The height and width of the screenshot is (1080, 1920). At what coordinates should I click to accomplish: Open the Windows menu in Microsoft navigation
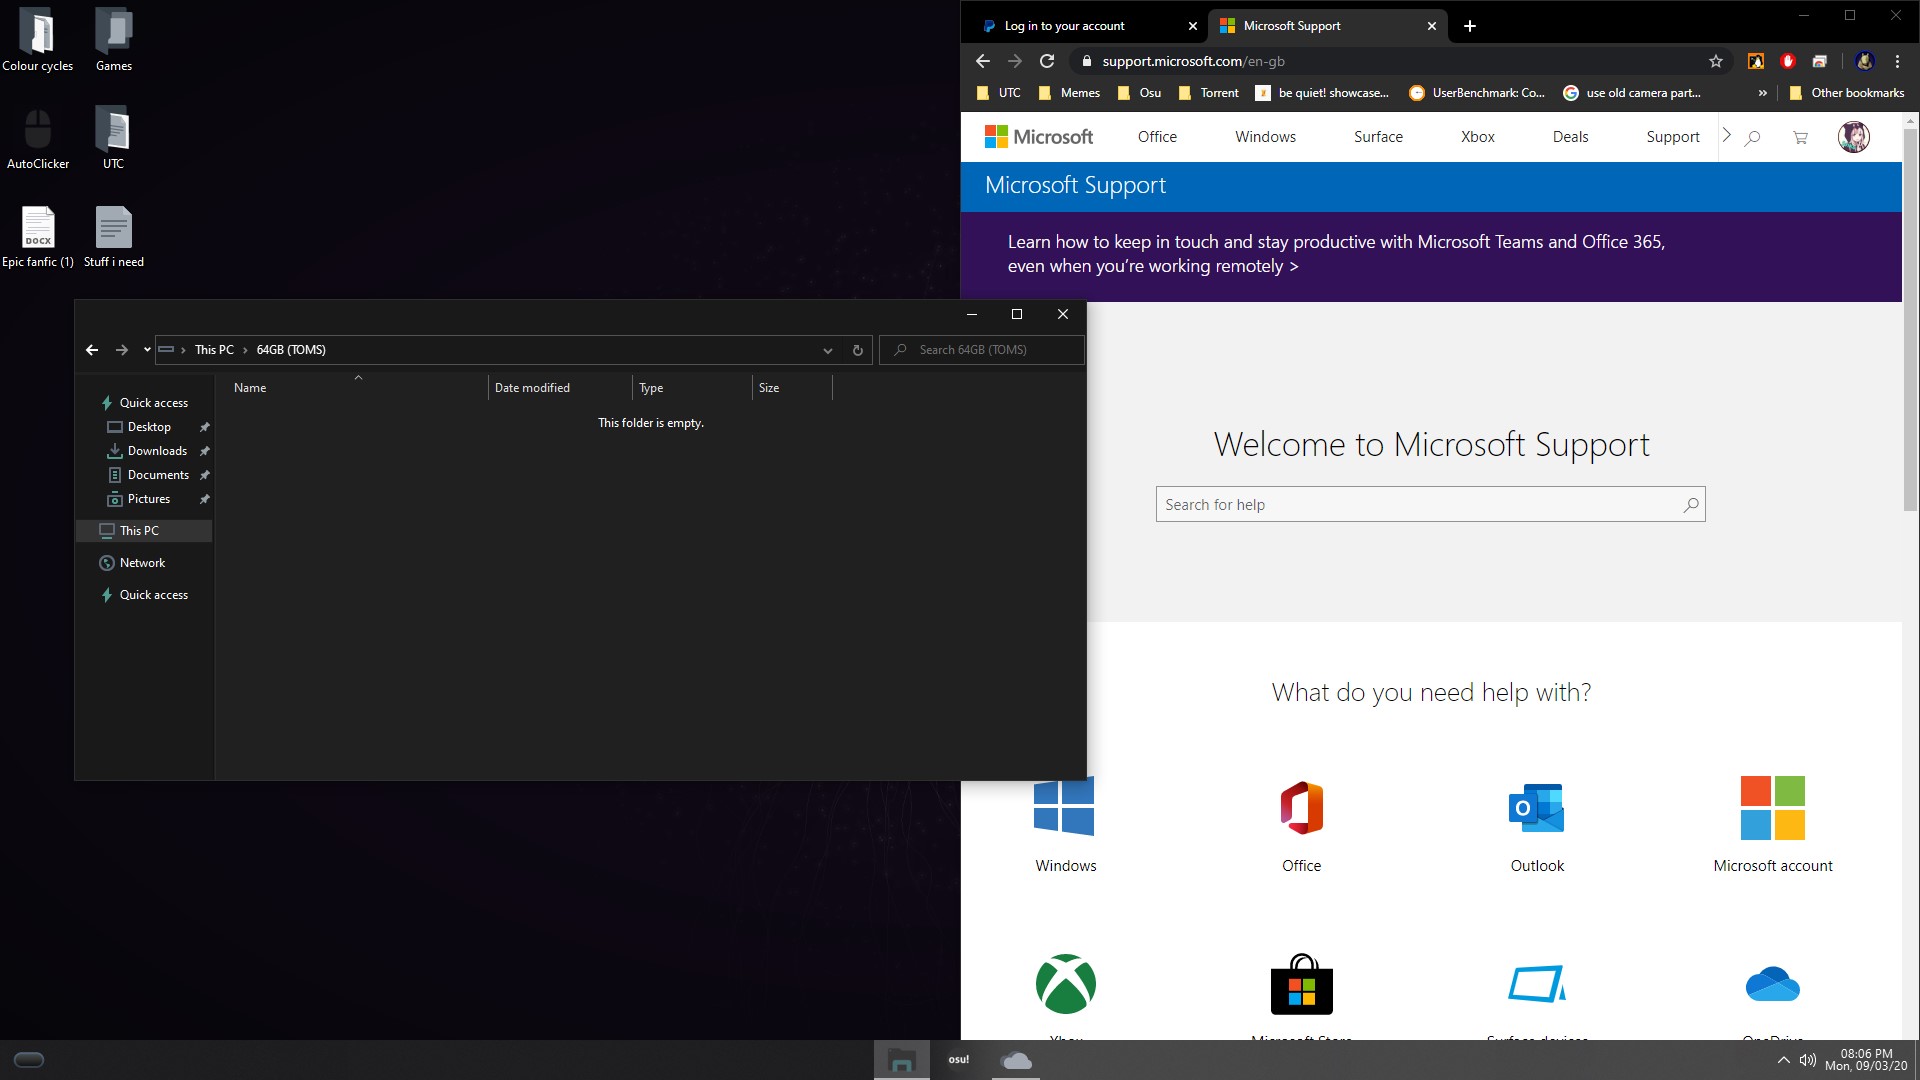pyautogui.click(x=1265, y=137)
